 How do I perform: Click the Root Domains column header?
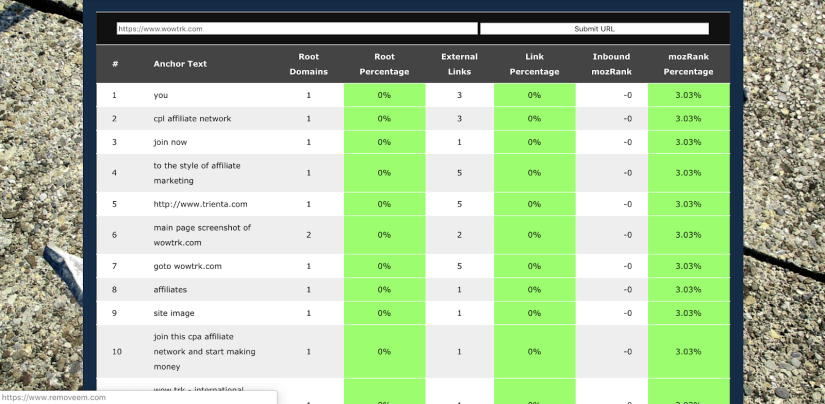308,64
